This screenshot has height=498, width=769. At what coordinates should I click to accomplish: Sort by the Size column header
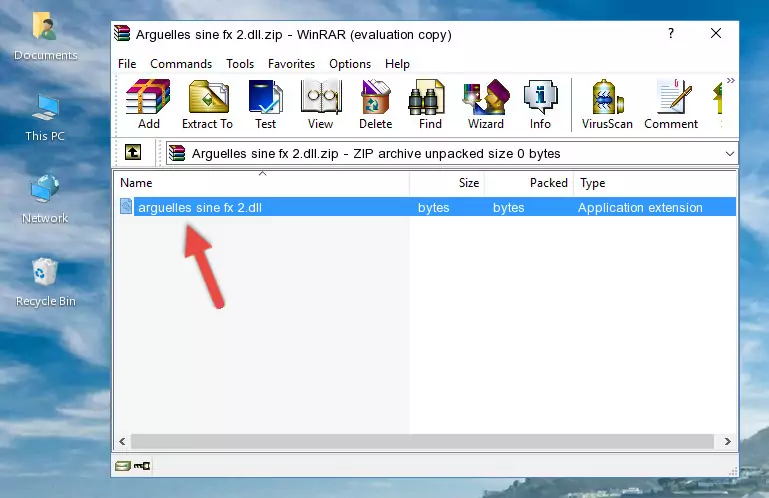click(x=447, y=183)
